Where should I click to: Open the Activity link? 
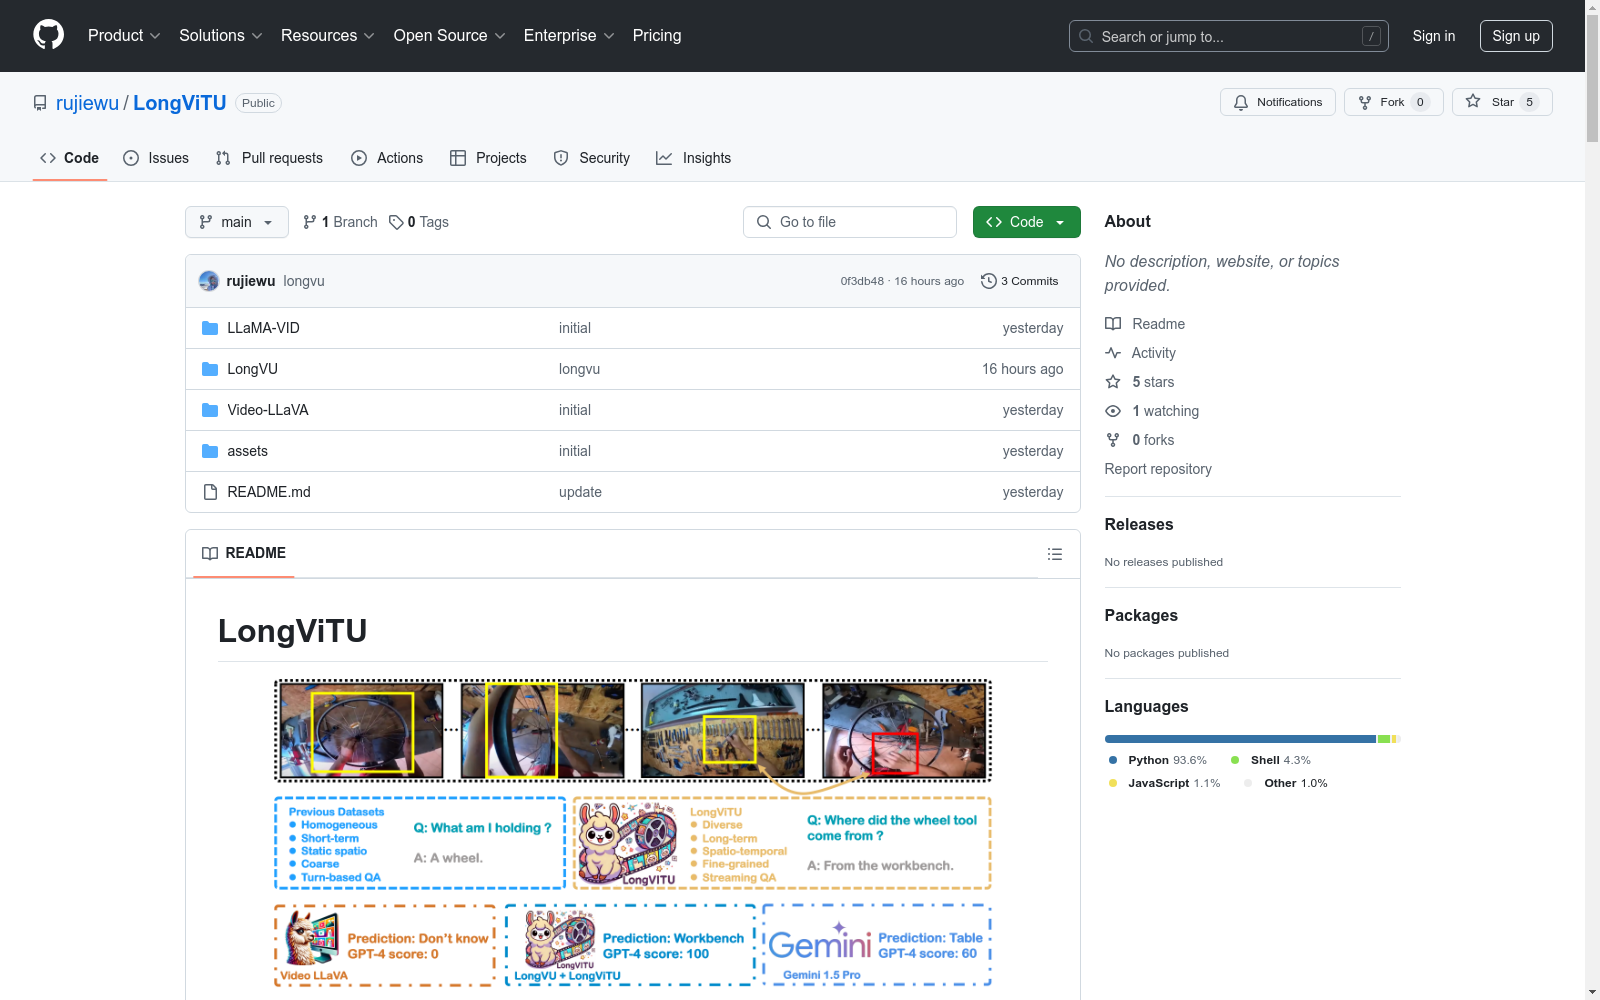click(x=1140, y=353)
